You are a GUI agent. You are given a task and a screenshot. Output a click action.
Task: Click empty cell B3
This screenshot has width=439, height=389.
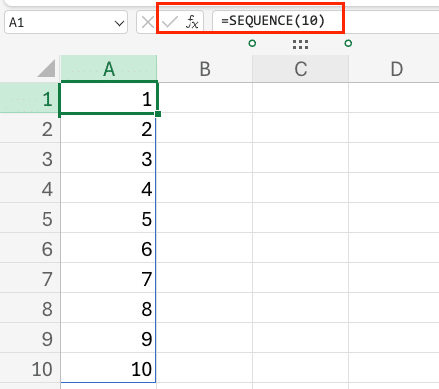204,158
